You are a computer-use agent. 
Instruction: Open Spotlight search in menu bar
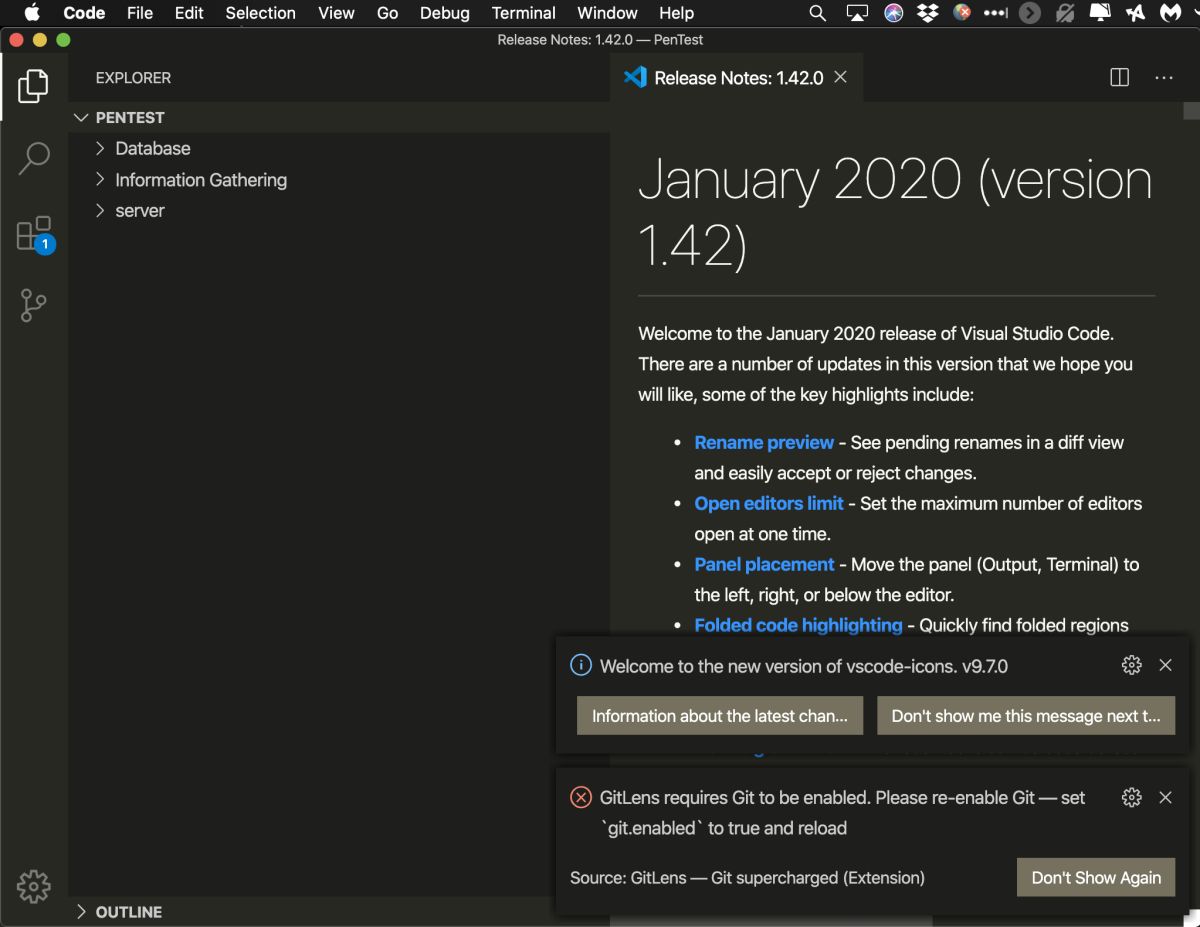[818, 13]
